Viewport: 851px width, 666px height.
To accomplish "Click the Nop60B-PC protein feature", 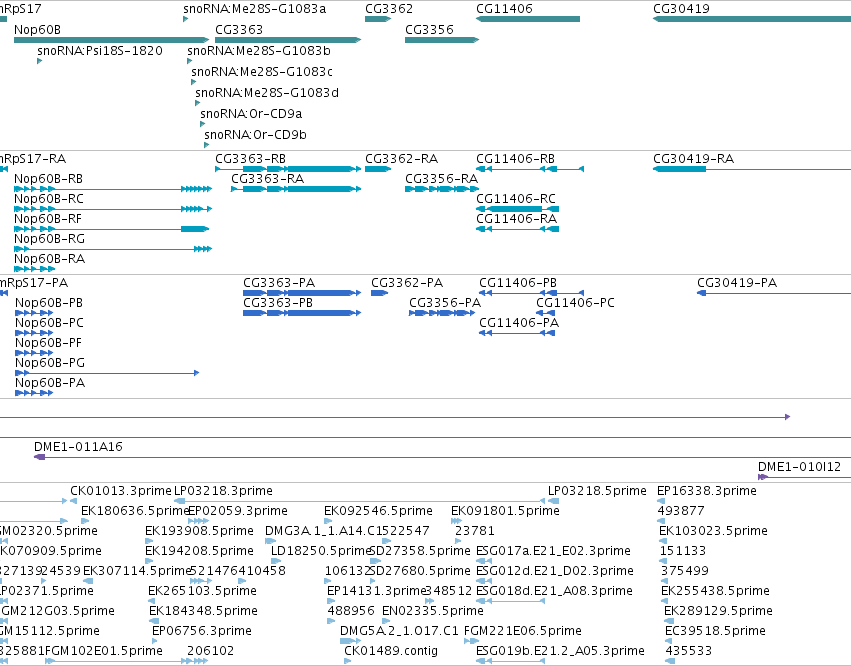I will 34,333.
